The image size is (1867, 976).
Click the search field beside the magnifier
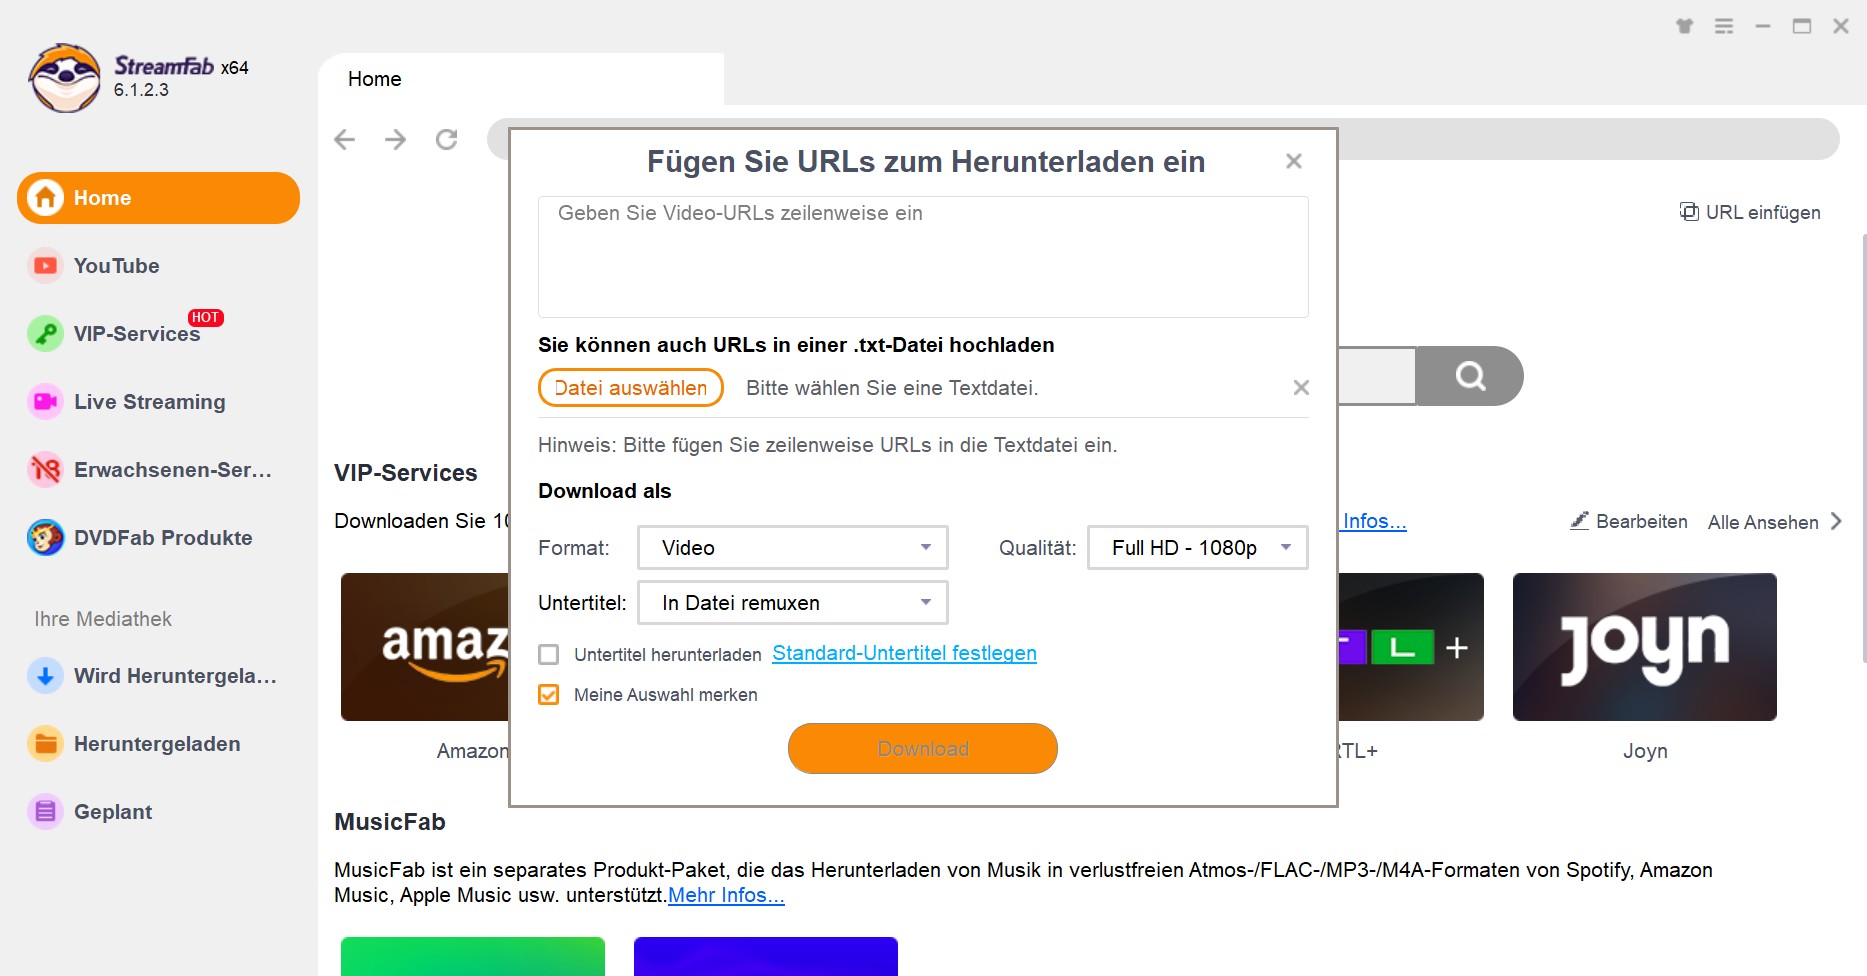tap(1377, 376)
